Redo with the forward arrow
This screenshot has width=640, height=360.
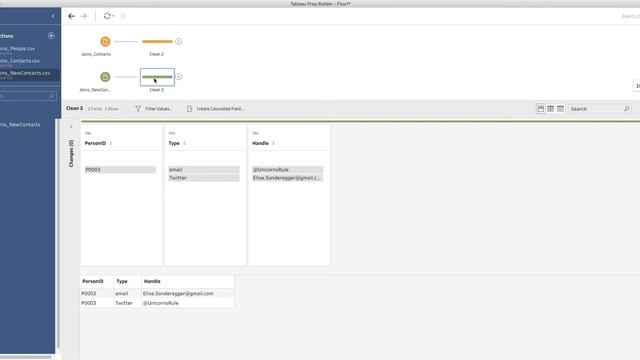(x=84, y=16)
